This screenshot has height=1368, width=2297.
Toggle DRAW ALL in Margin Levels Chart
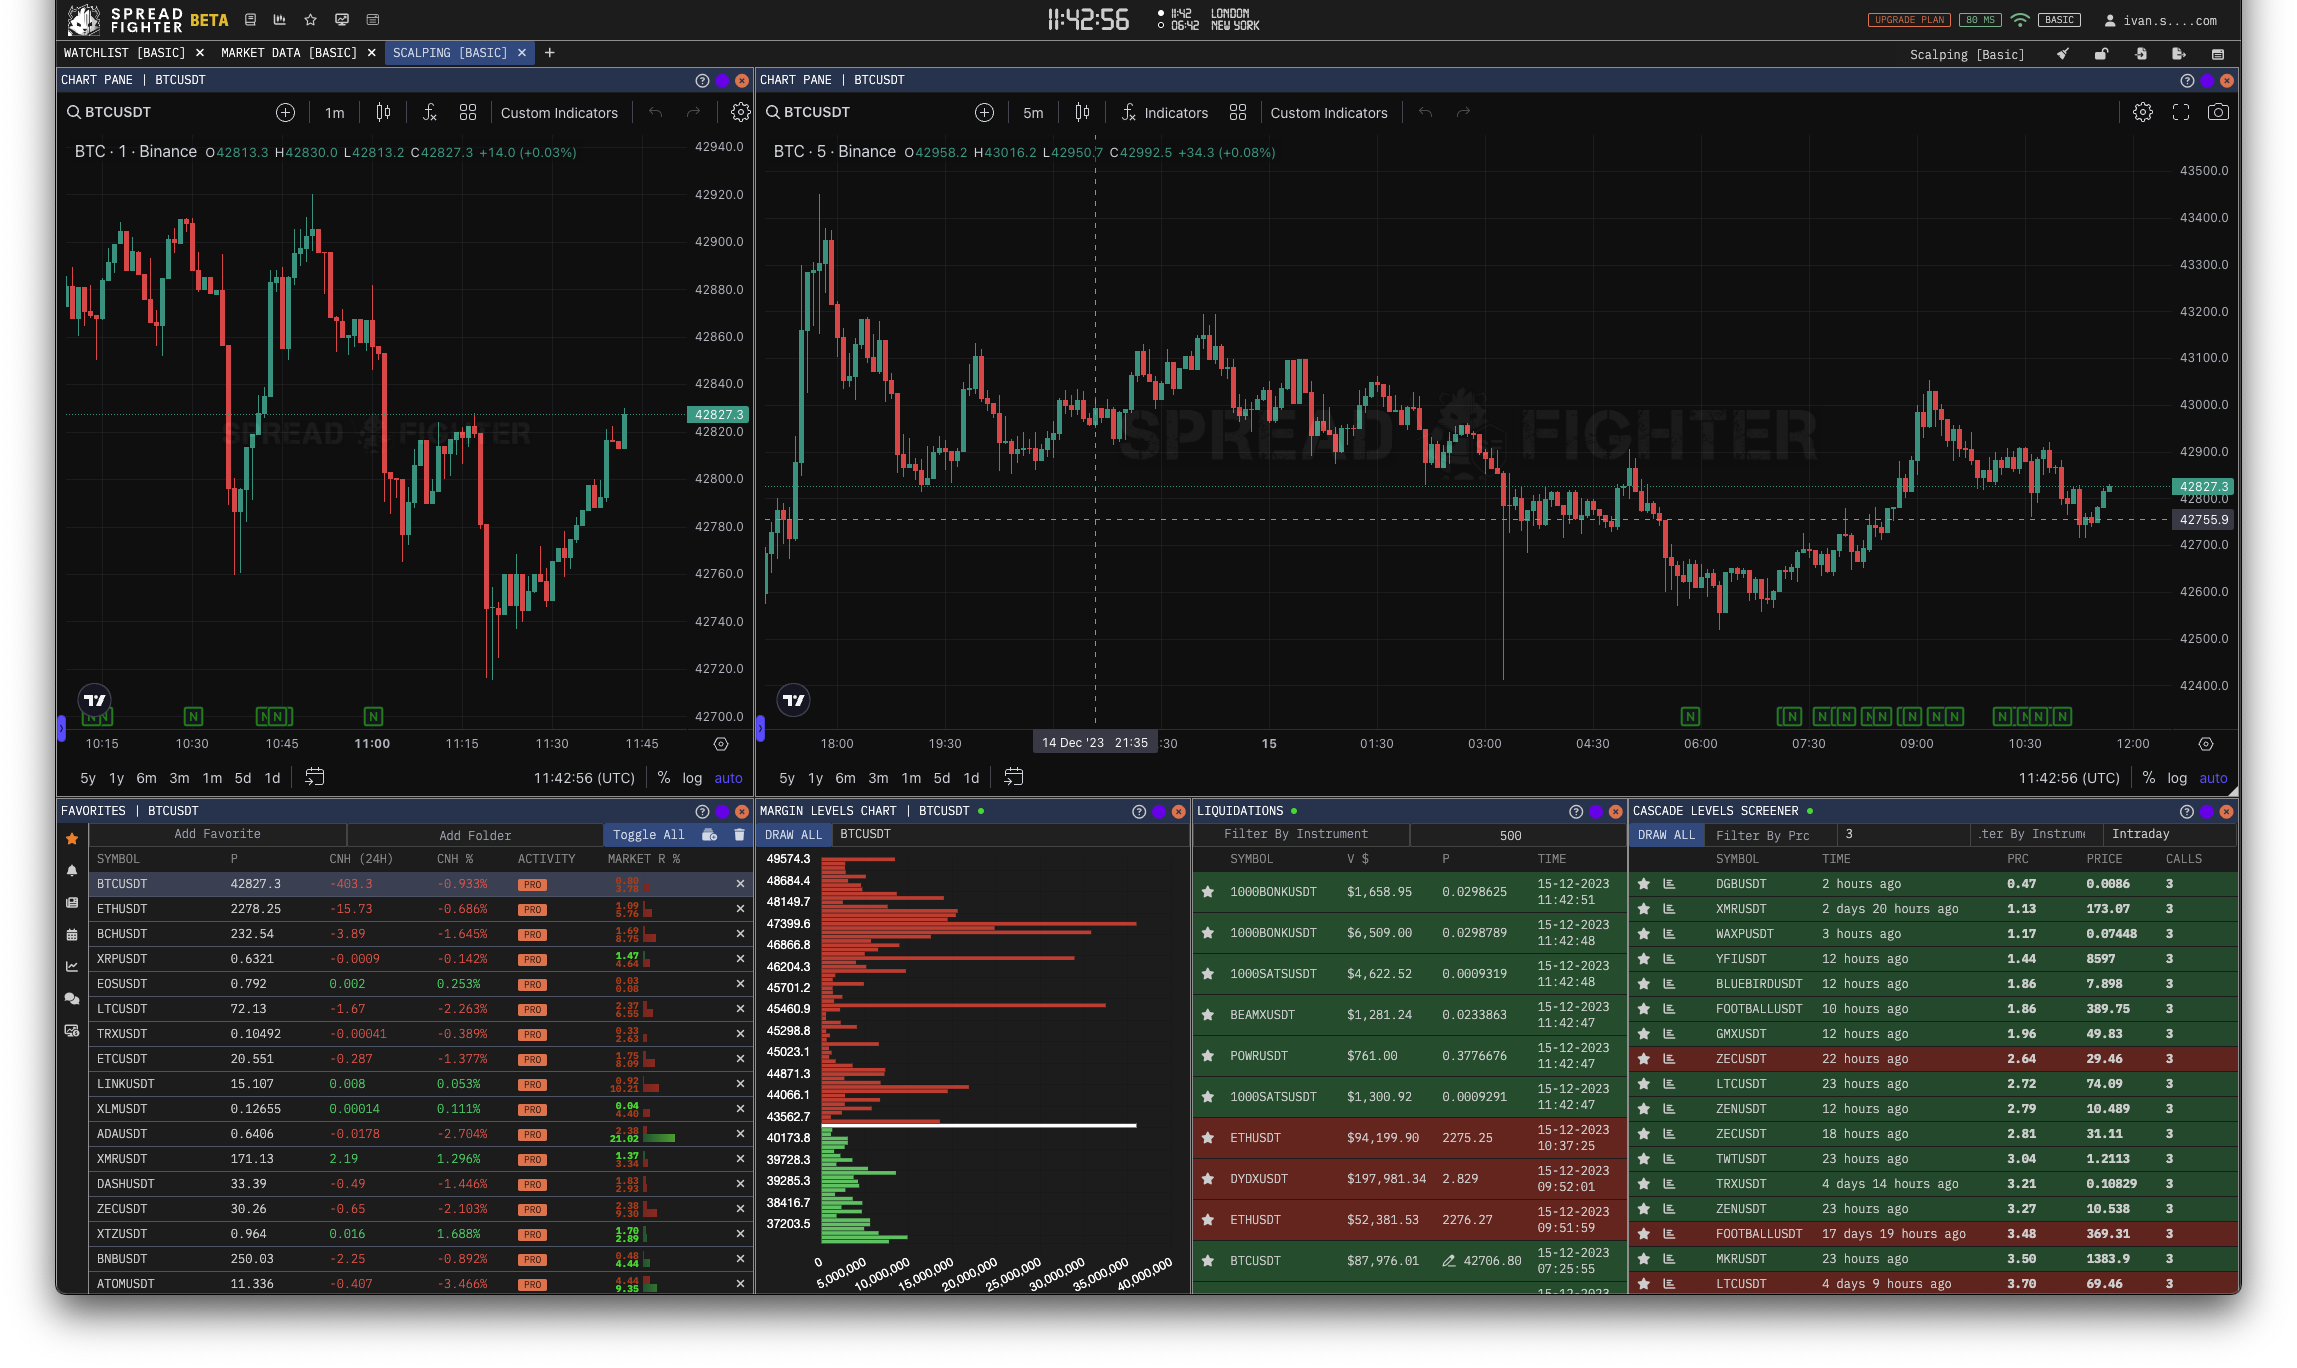pyautogui.click(x=794, y=835)
